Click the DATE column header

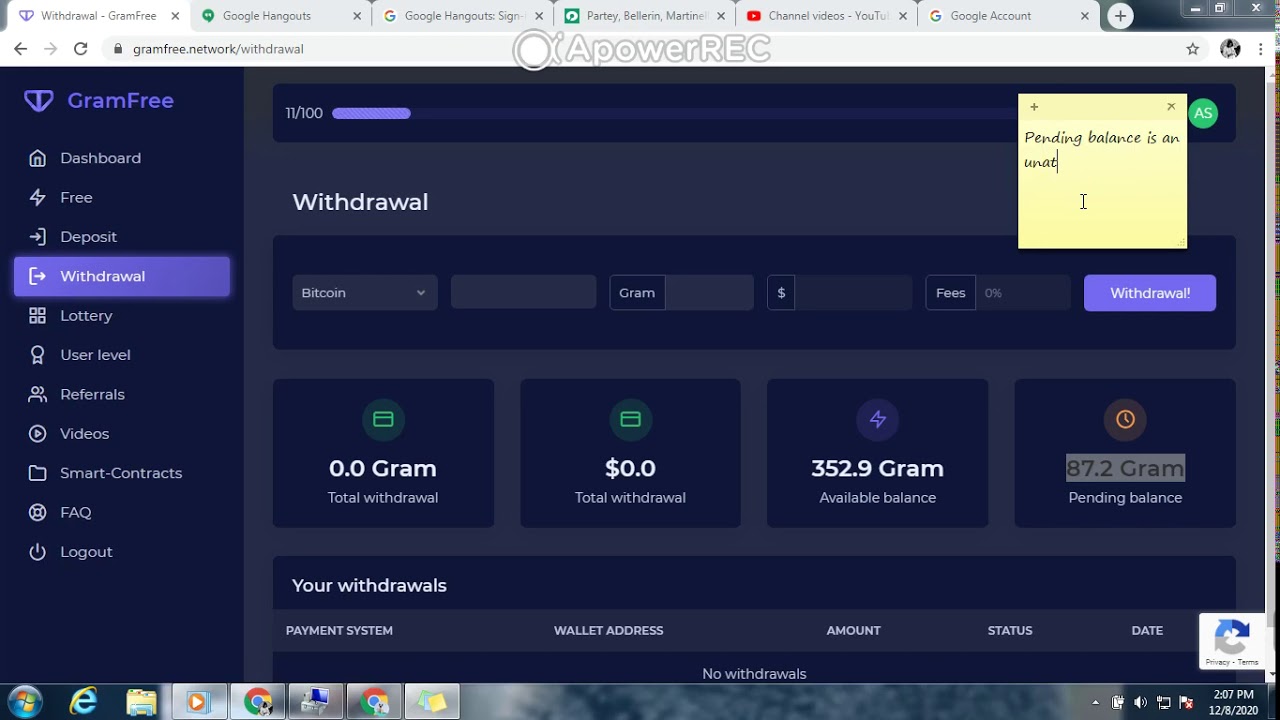(1147, 630)
